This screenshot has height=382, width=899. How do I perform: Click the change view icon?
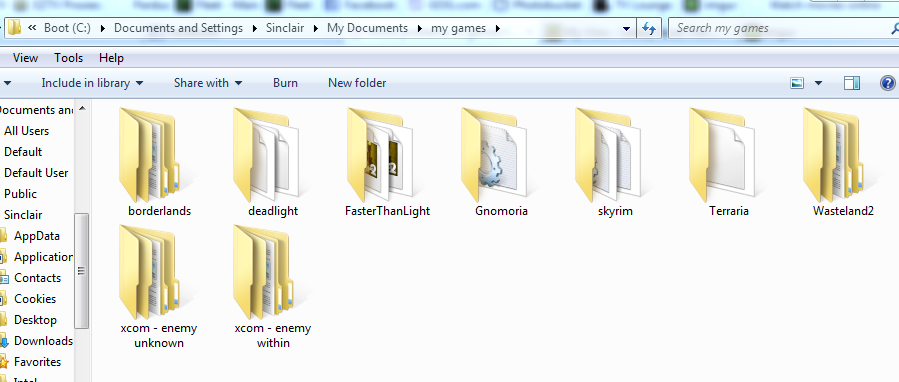point(797,83)
